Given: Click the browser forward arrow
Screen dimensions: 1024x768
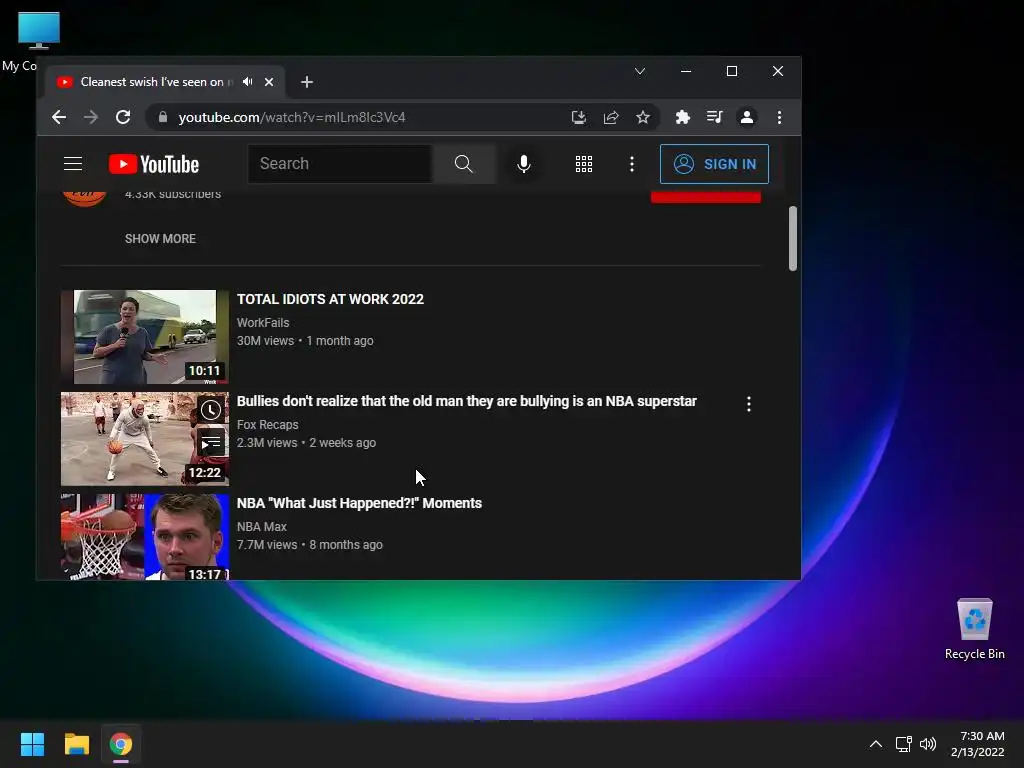Looking at the screenshot, I should click(91, 118).
